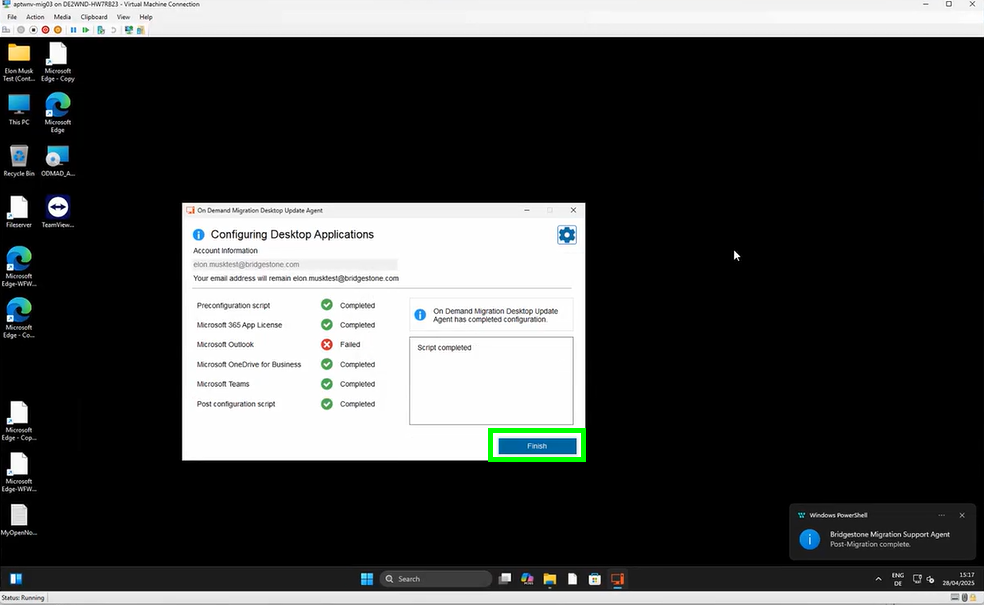Open the Windows Start menu in the VM
The image size is (984, 605).
coord(367,579)
